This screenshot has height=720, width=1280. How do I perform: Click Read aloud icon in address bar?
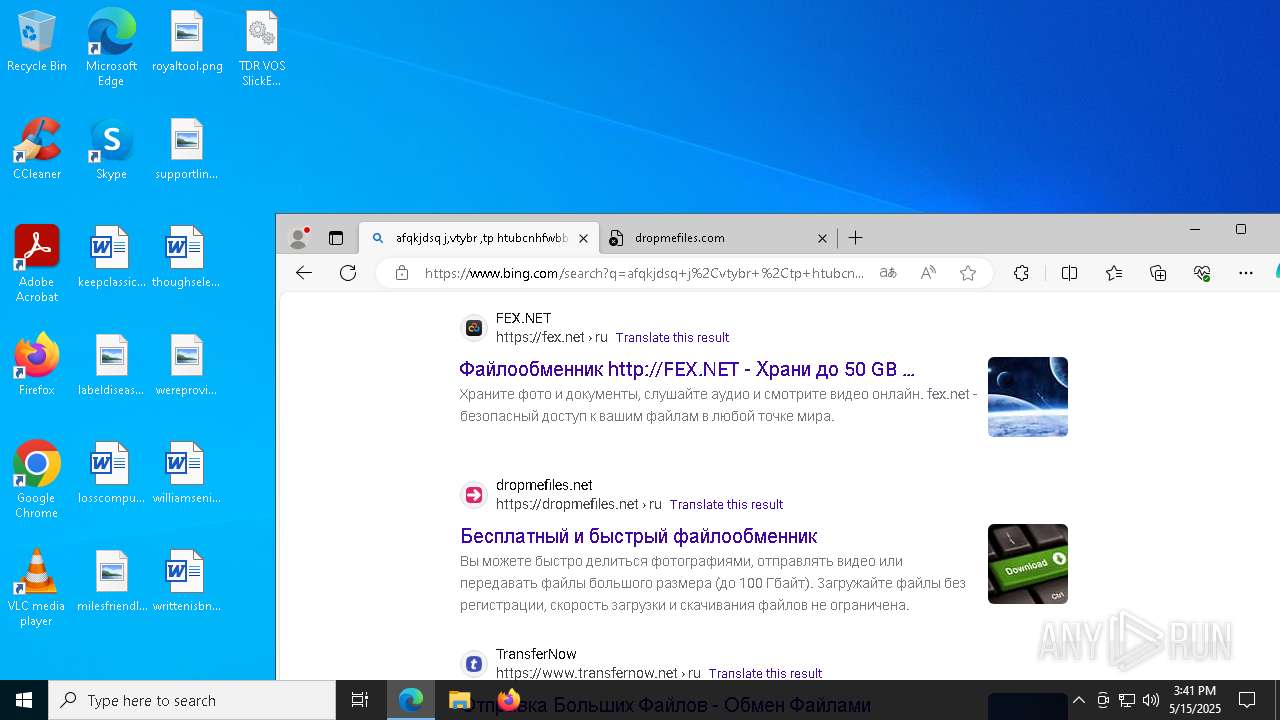[928, 273]
